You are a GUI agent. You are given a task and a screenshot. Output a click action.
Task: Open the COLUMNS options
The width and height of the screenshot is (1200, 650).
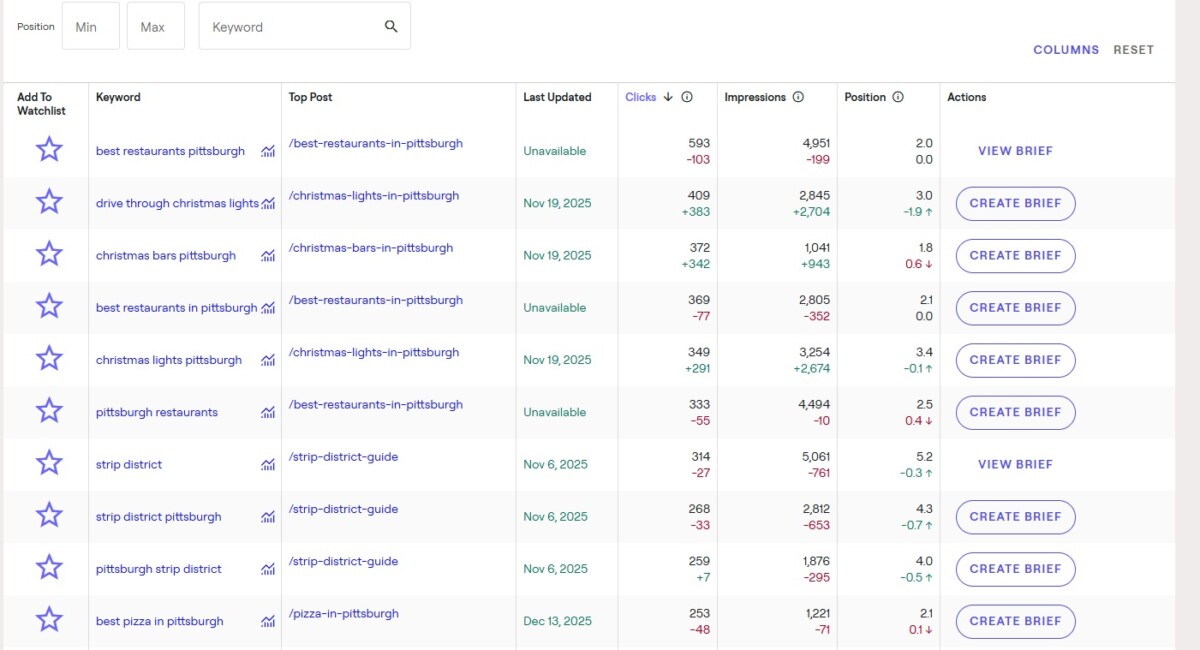[x=1065, y=49]
